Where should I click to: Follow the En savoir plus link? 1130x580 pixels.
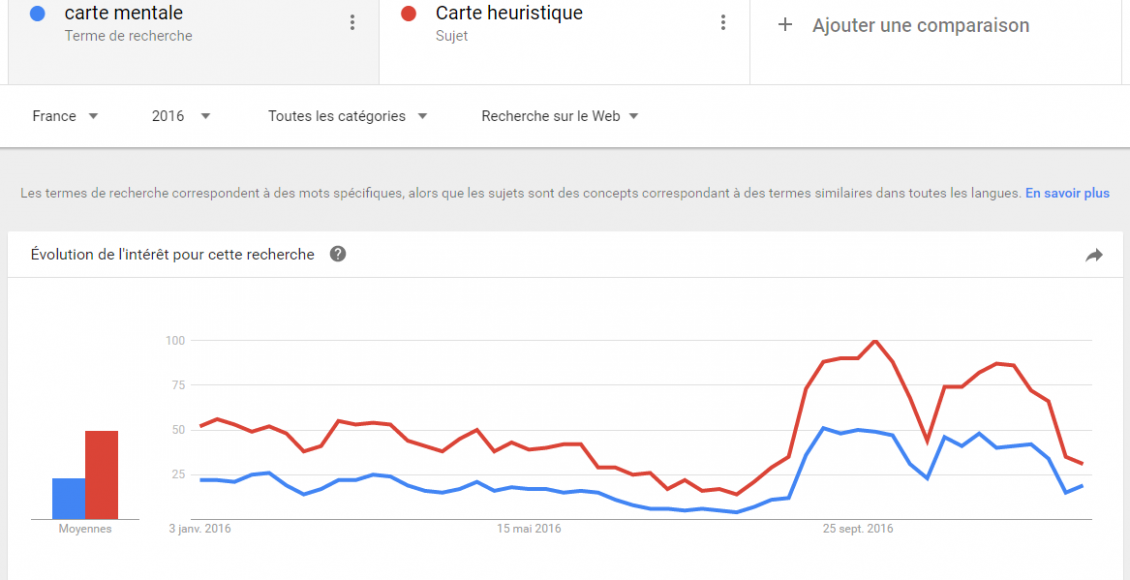click(1067, 193)
